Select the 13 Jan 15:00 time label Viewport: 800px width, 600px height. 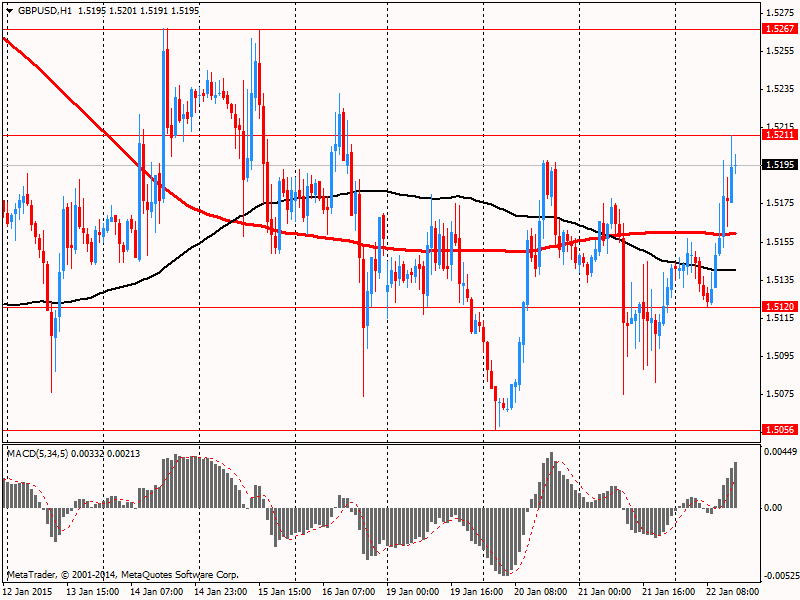pyautogui.click(x=92, y=592)
